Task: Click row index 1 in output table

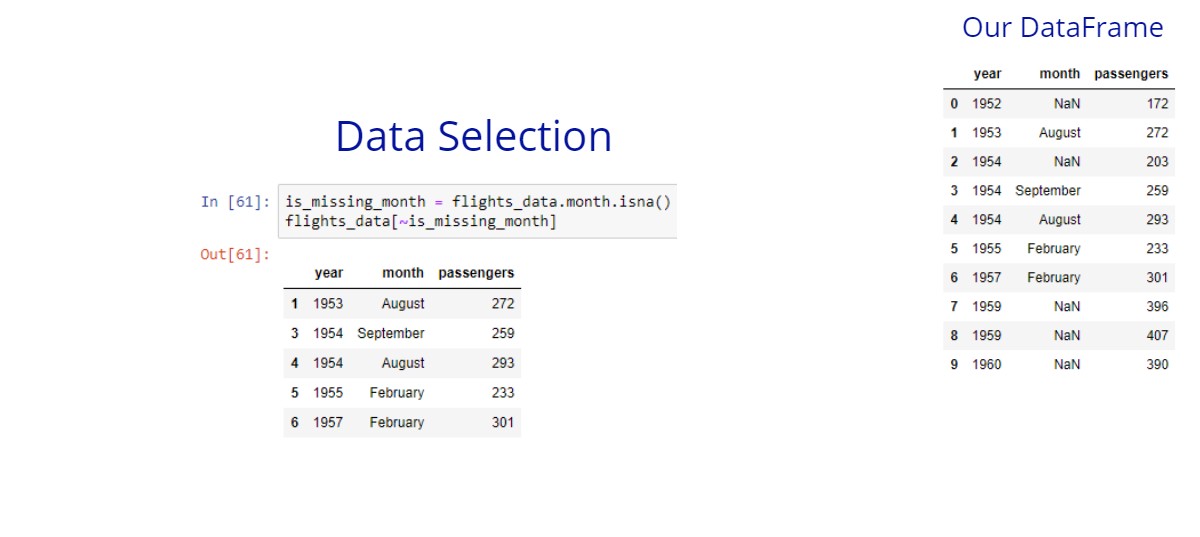Action: pyautogui.click(x=295, y=303)
